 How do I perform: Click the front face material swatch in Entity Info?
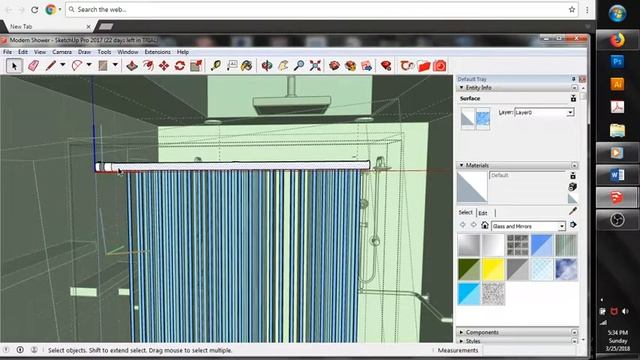tap(468, 119)
